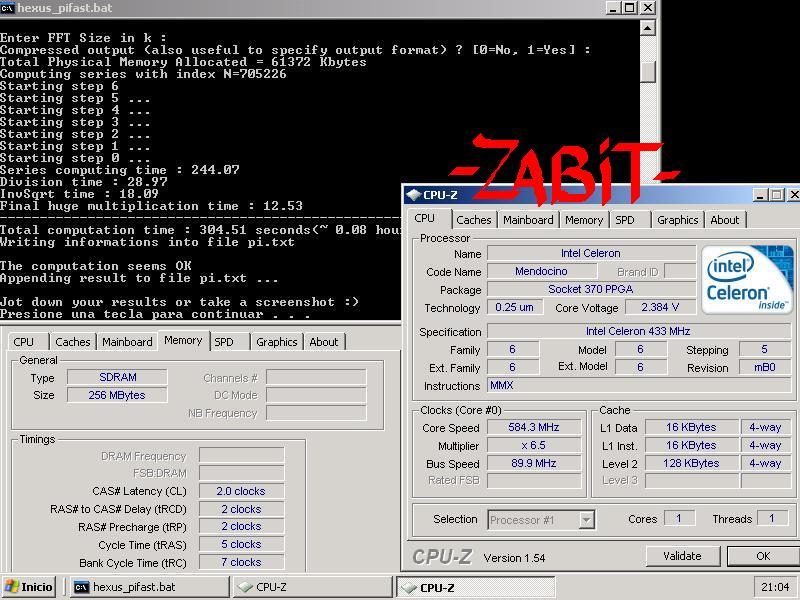This screenshot has width=800, height=600.
Task: Click the Core Voltage value 2.384 V
Action: 660,307
